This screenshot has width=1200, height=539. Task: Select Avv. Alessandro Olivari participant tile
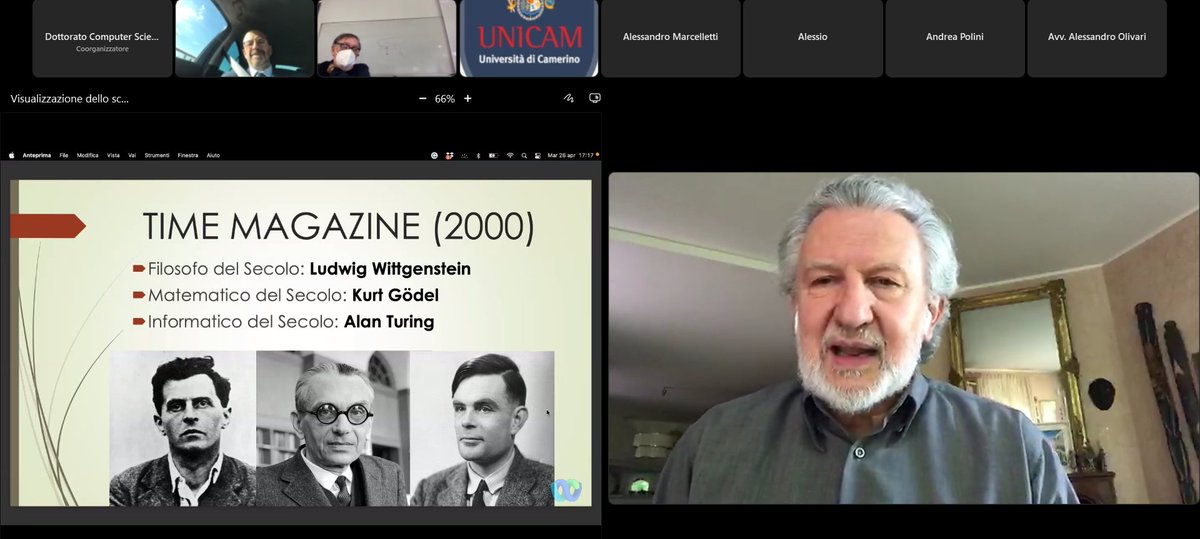point(1097,39)
